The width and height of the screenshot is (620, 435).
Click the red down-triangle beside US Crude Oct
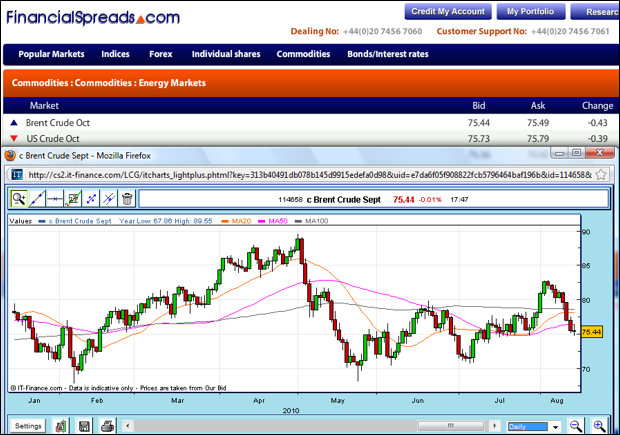pos(14,138)
